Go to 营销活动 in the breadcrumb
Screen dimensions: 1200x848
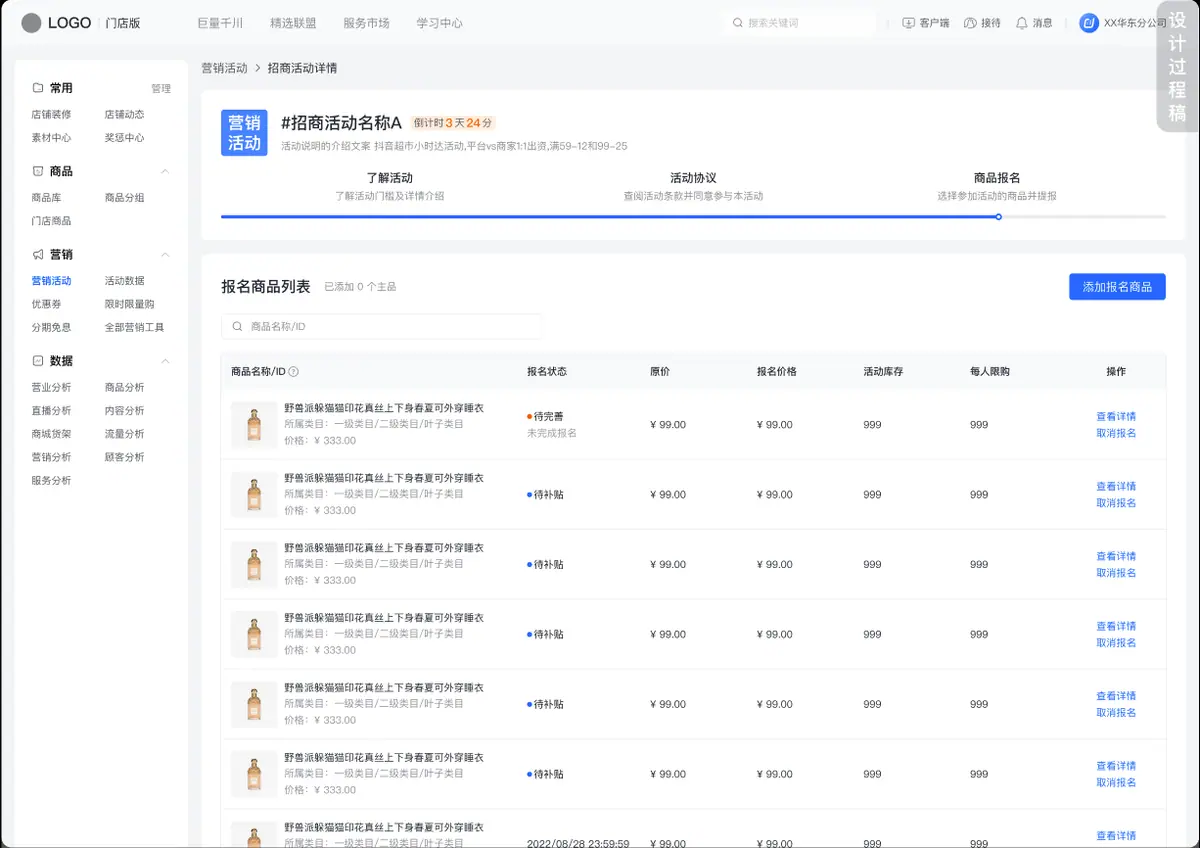coord(224,68)
